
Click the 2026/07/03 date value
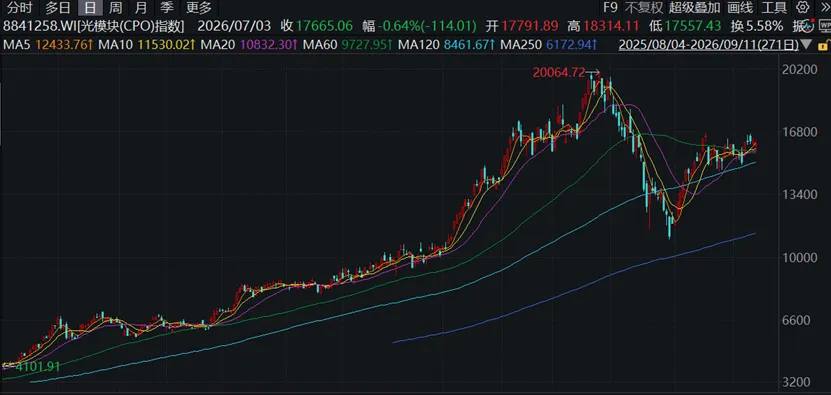point(234,26)
